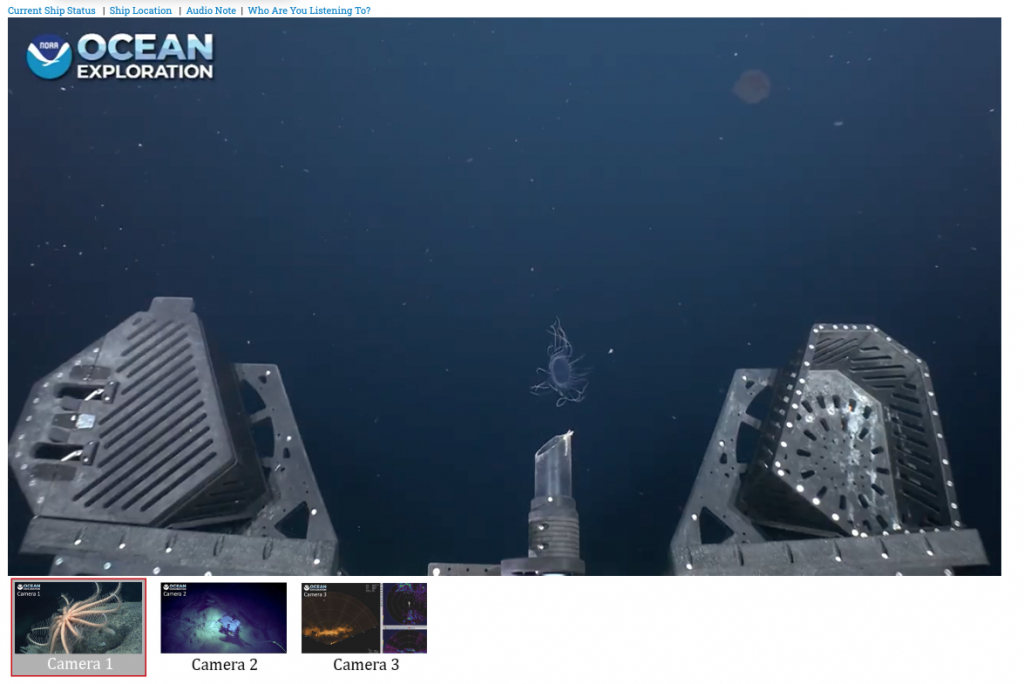
Task: Switch to the Camera 3 sonar thumbnail
Action: [x=364, y=618]
